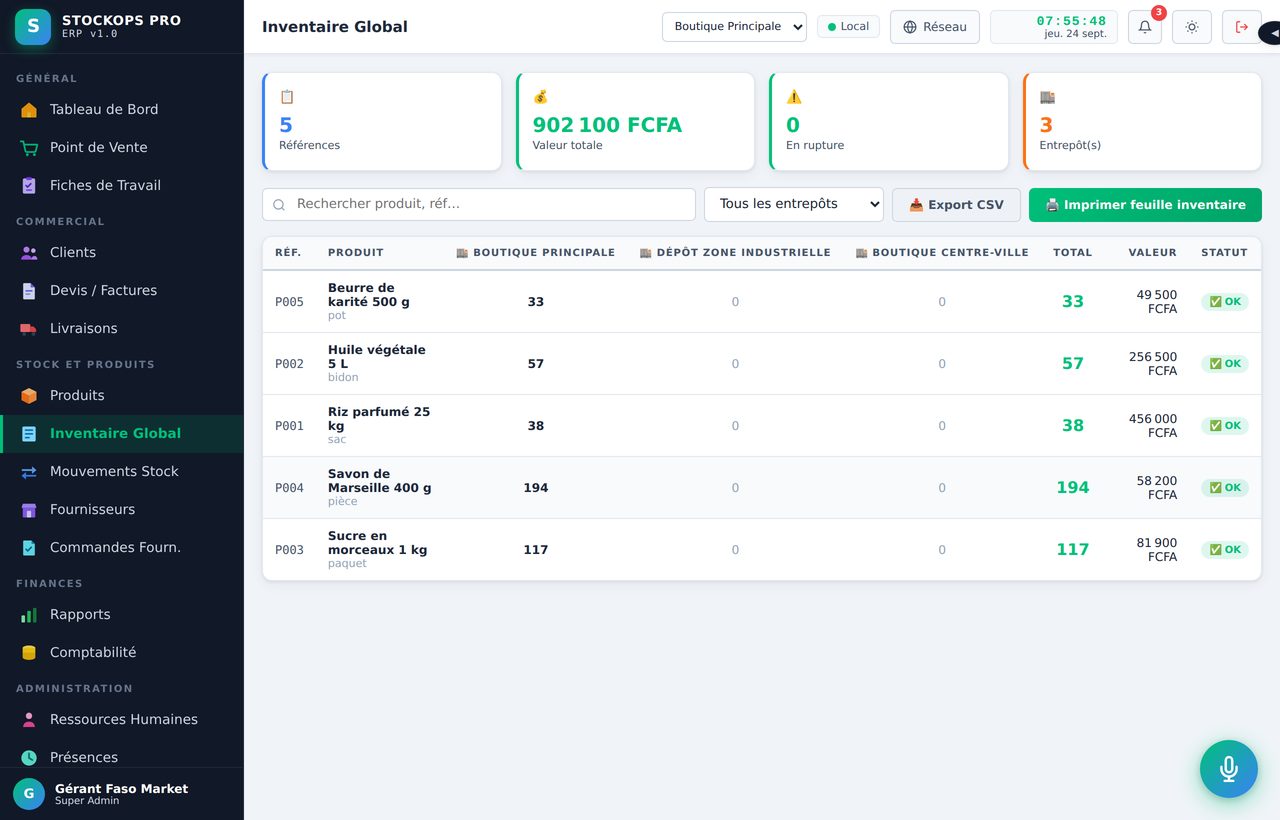Viewport: 1280px width, 820px height.
Task: Click the En rupture alert card
Action: [x=889, y=121]
